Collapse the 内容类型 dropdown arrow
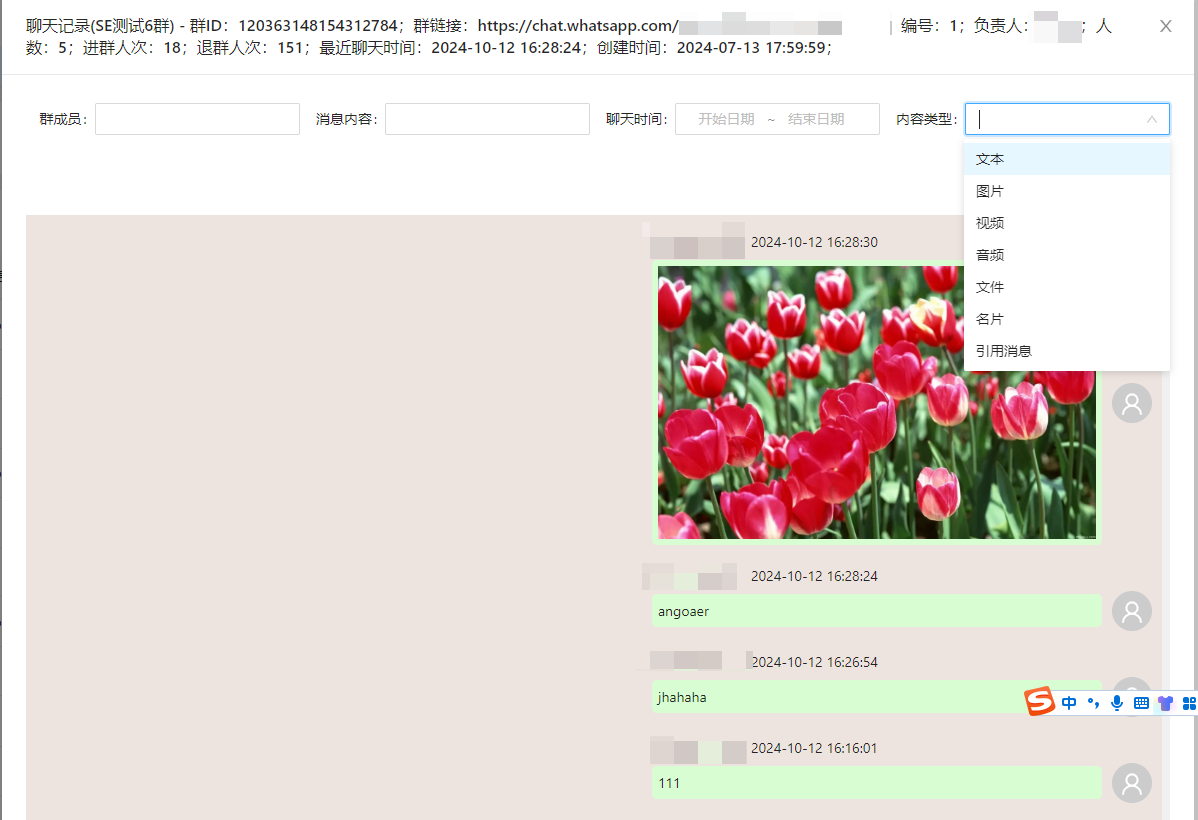This screenshot has height=820, width=1198. [x=1151, y=119]
